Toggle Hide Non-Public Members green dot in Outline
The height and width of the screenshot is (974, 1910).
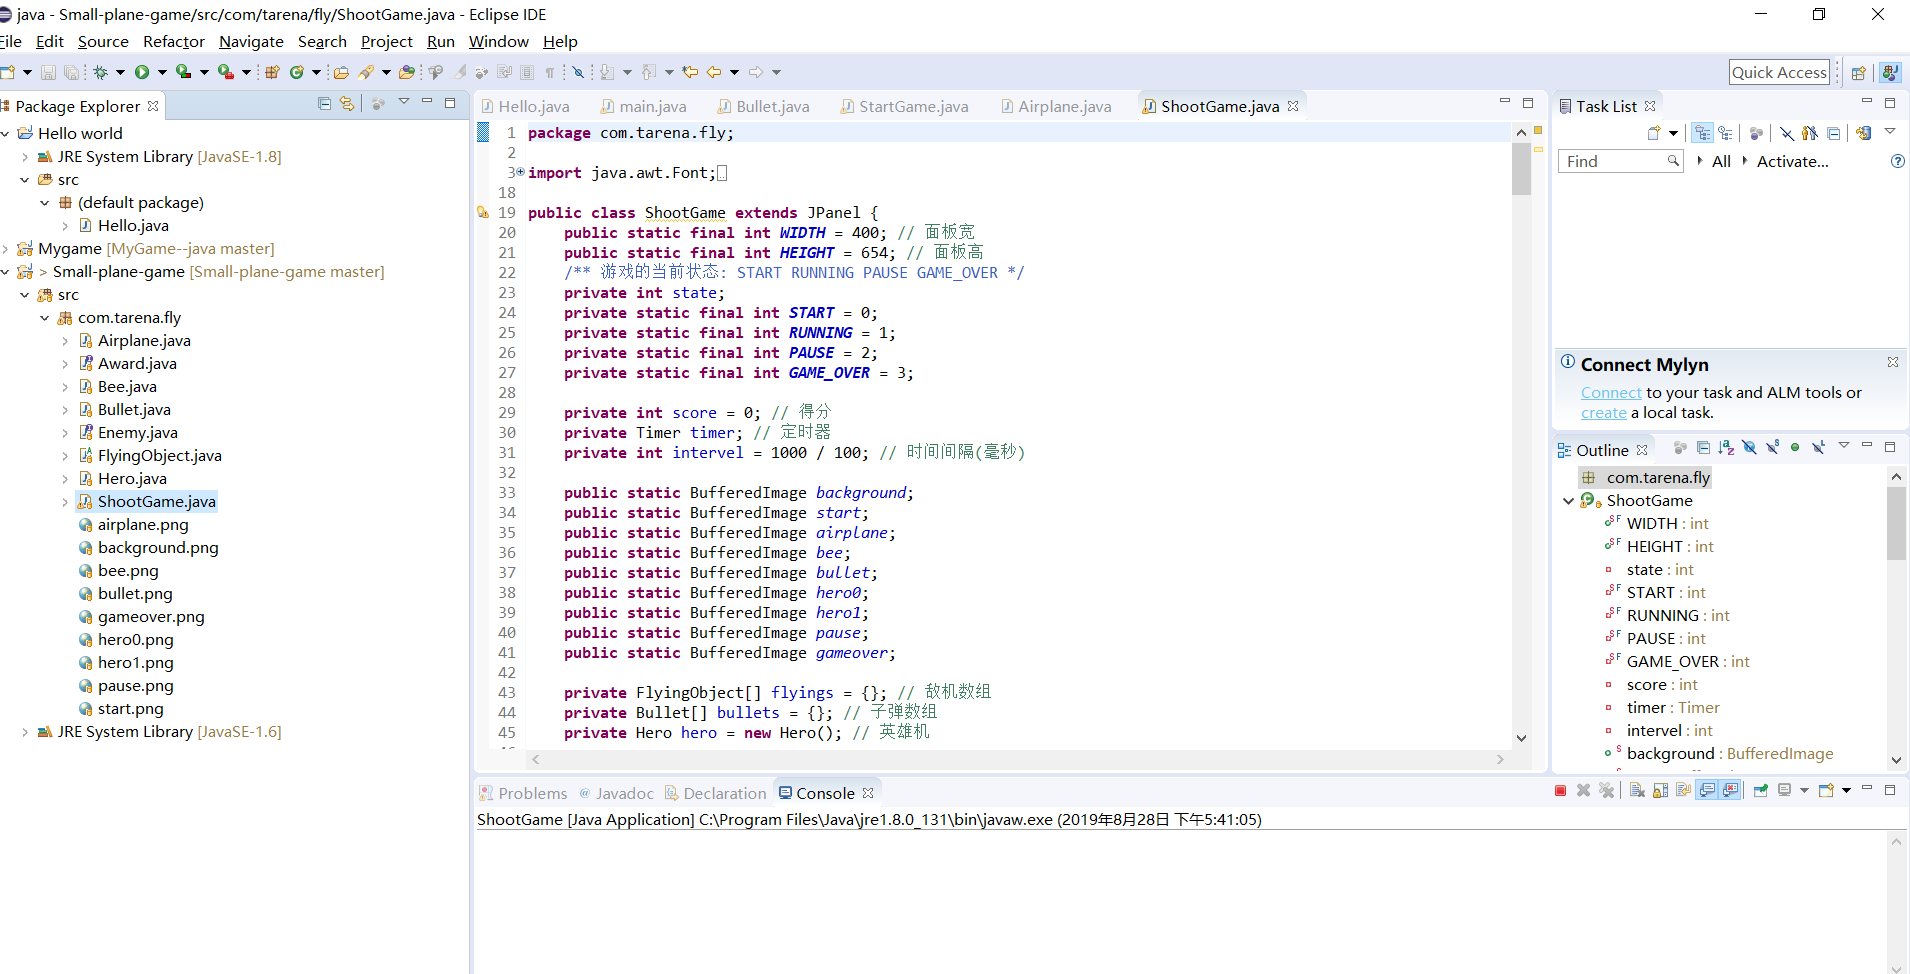pos(1795,447)
